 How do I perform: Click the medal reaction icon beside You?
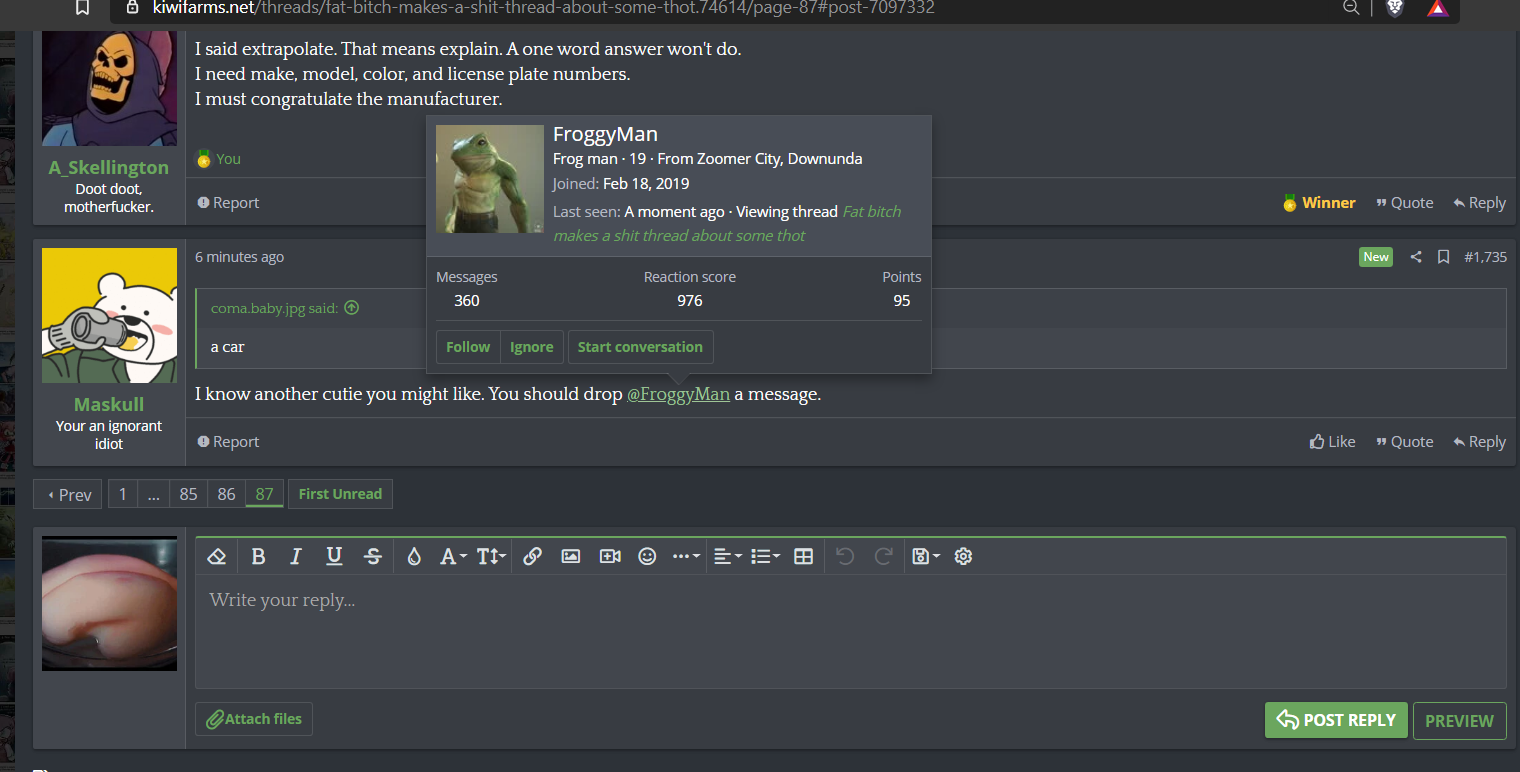(204, 159)
